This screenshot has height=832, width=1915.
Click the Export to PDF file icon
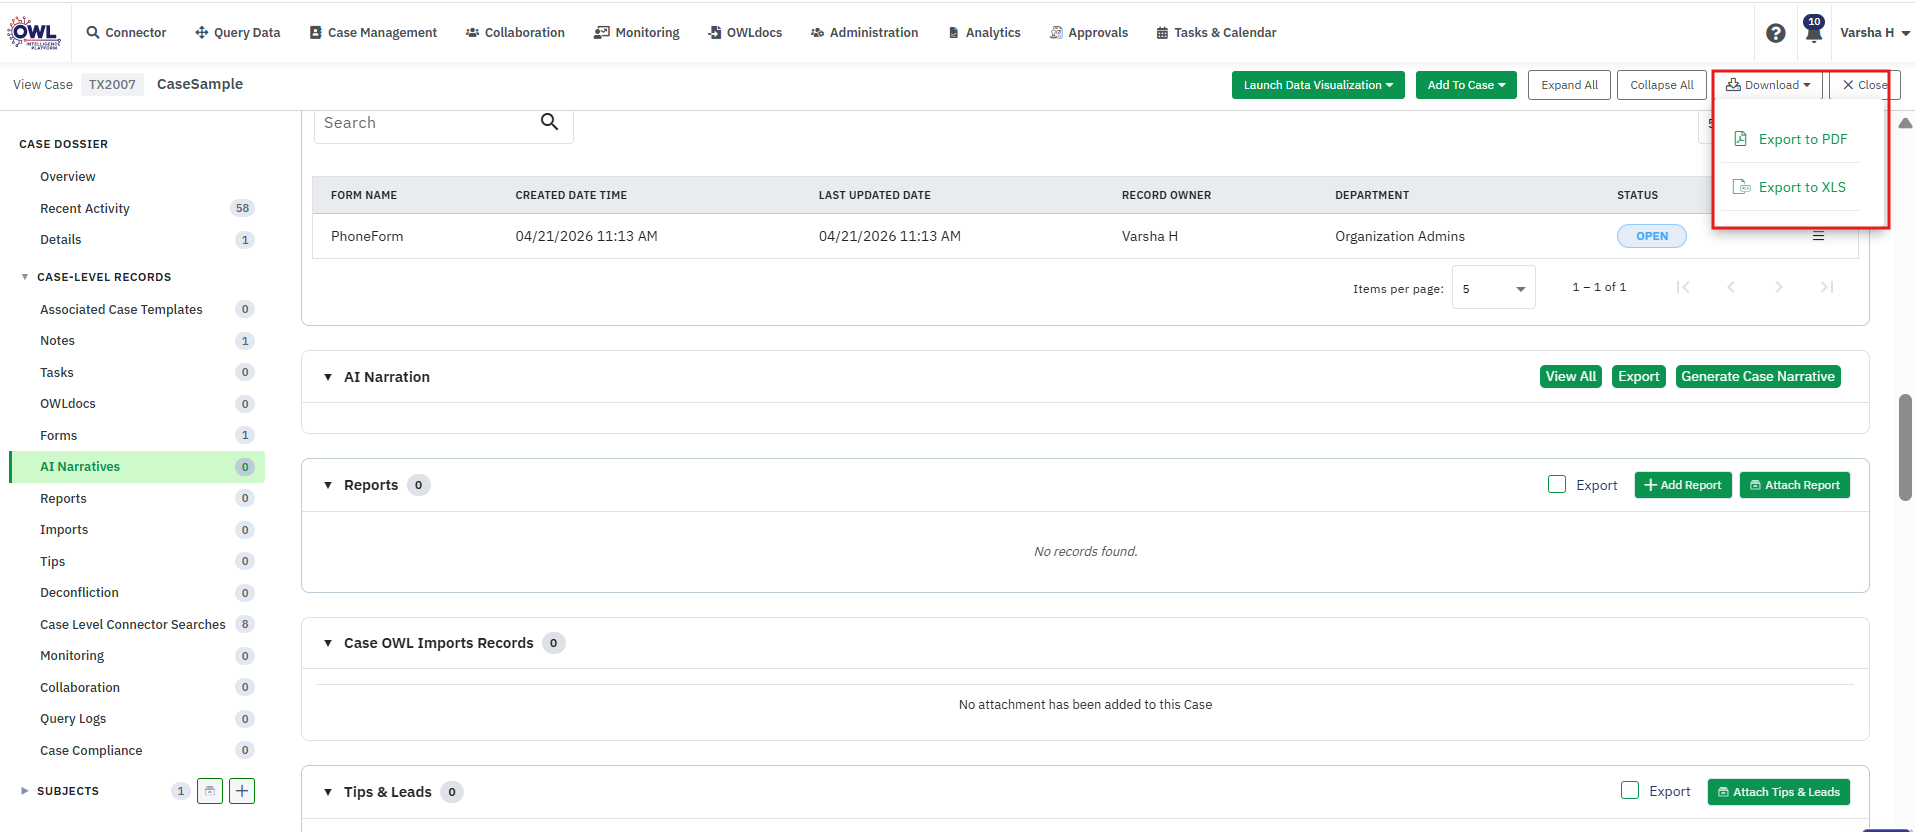(x=1740, y=139)
